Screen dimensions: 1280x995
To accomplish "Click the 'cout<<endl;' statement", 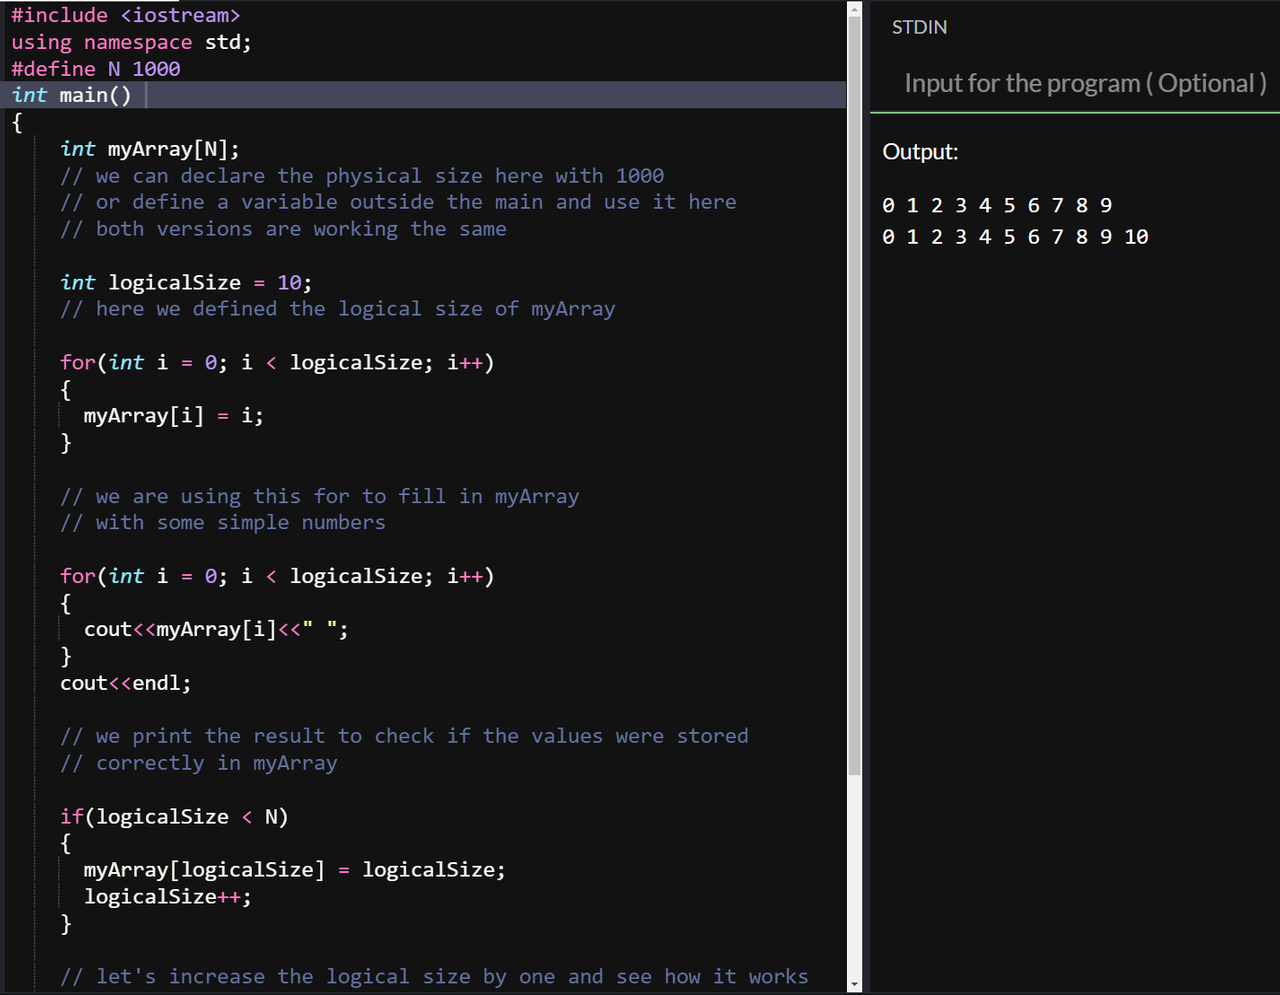I will (x=125, y=683).
